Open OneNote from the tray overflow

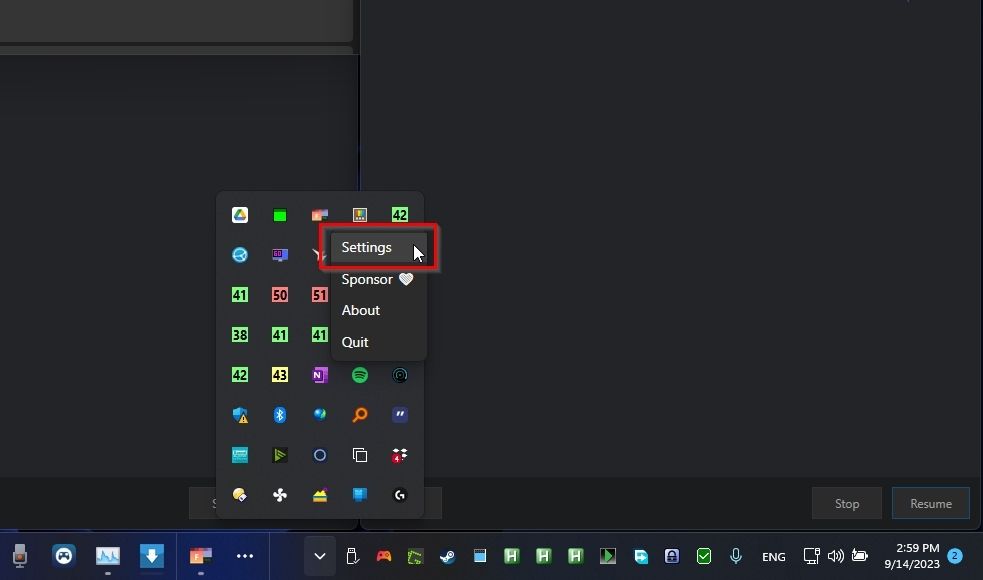pyautogui.click(x=319, y=374)
